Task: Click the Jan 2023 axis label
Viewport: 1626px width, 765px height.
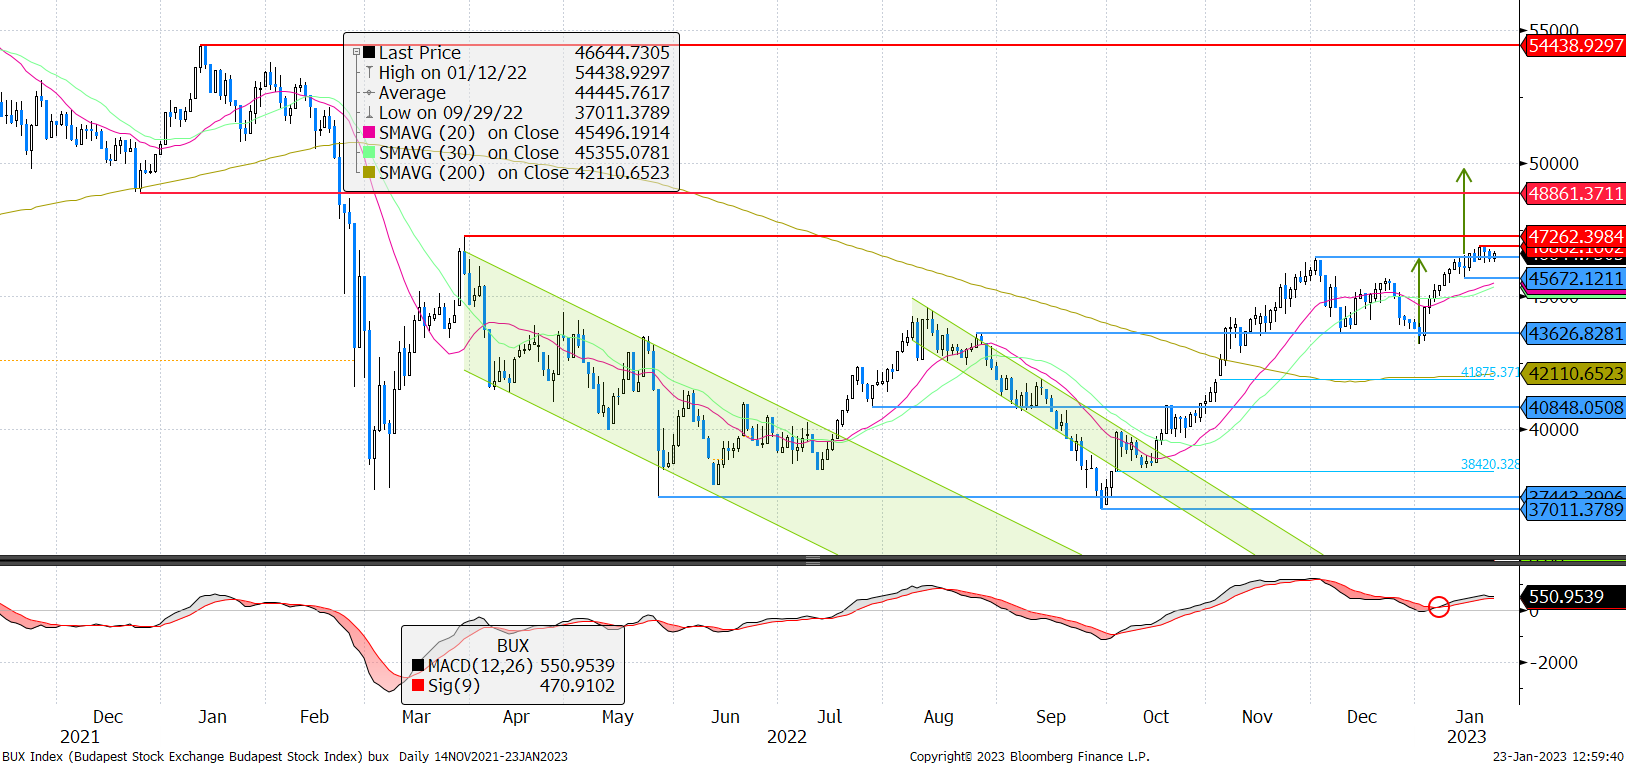Action: pyautogui.click(x=1469, y=716)
